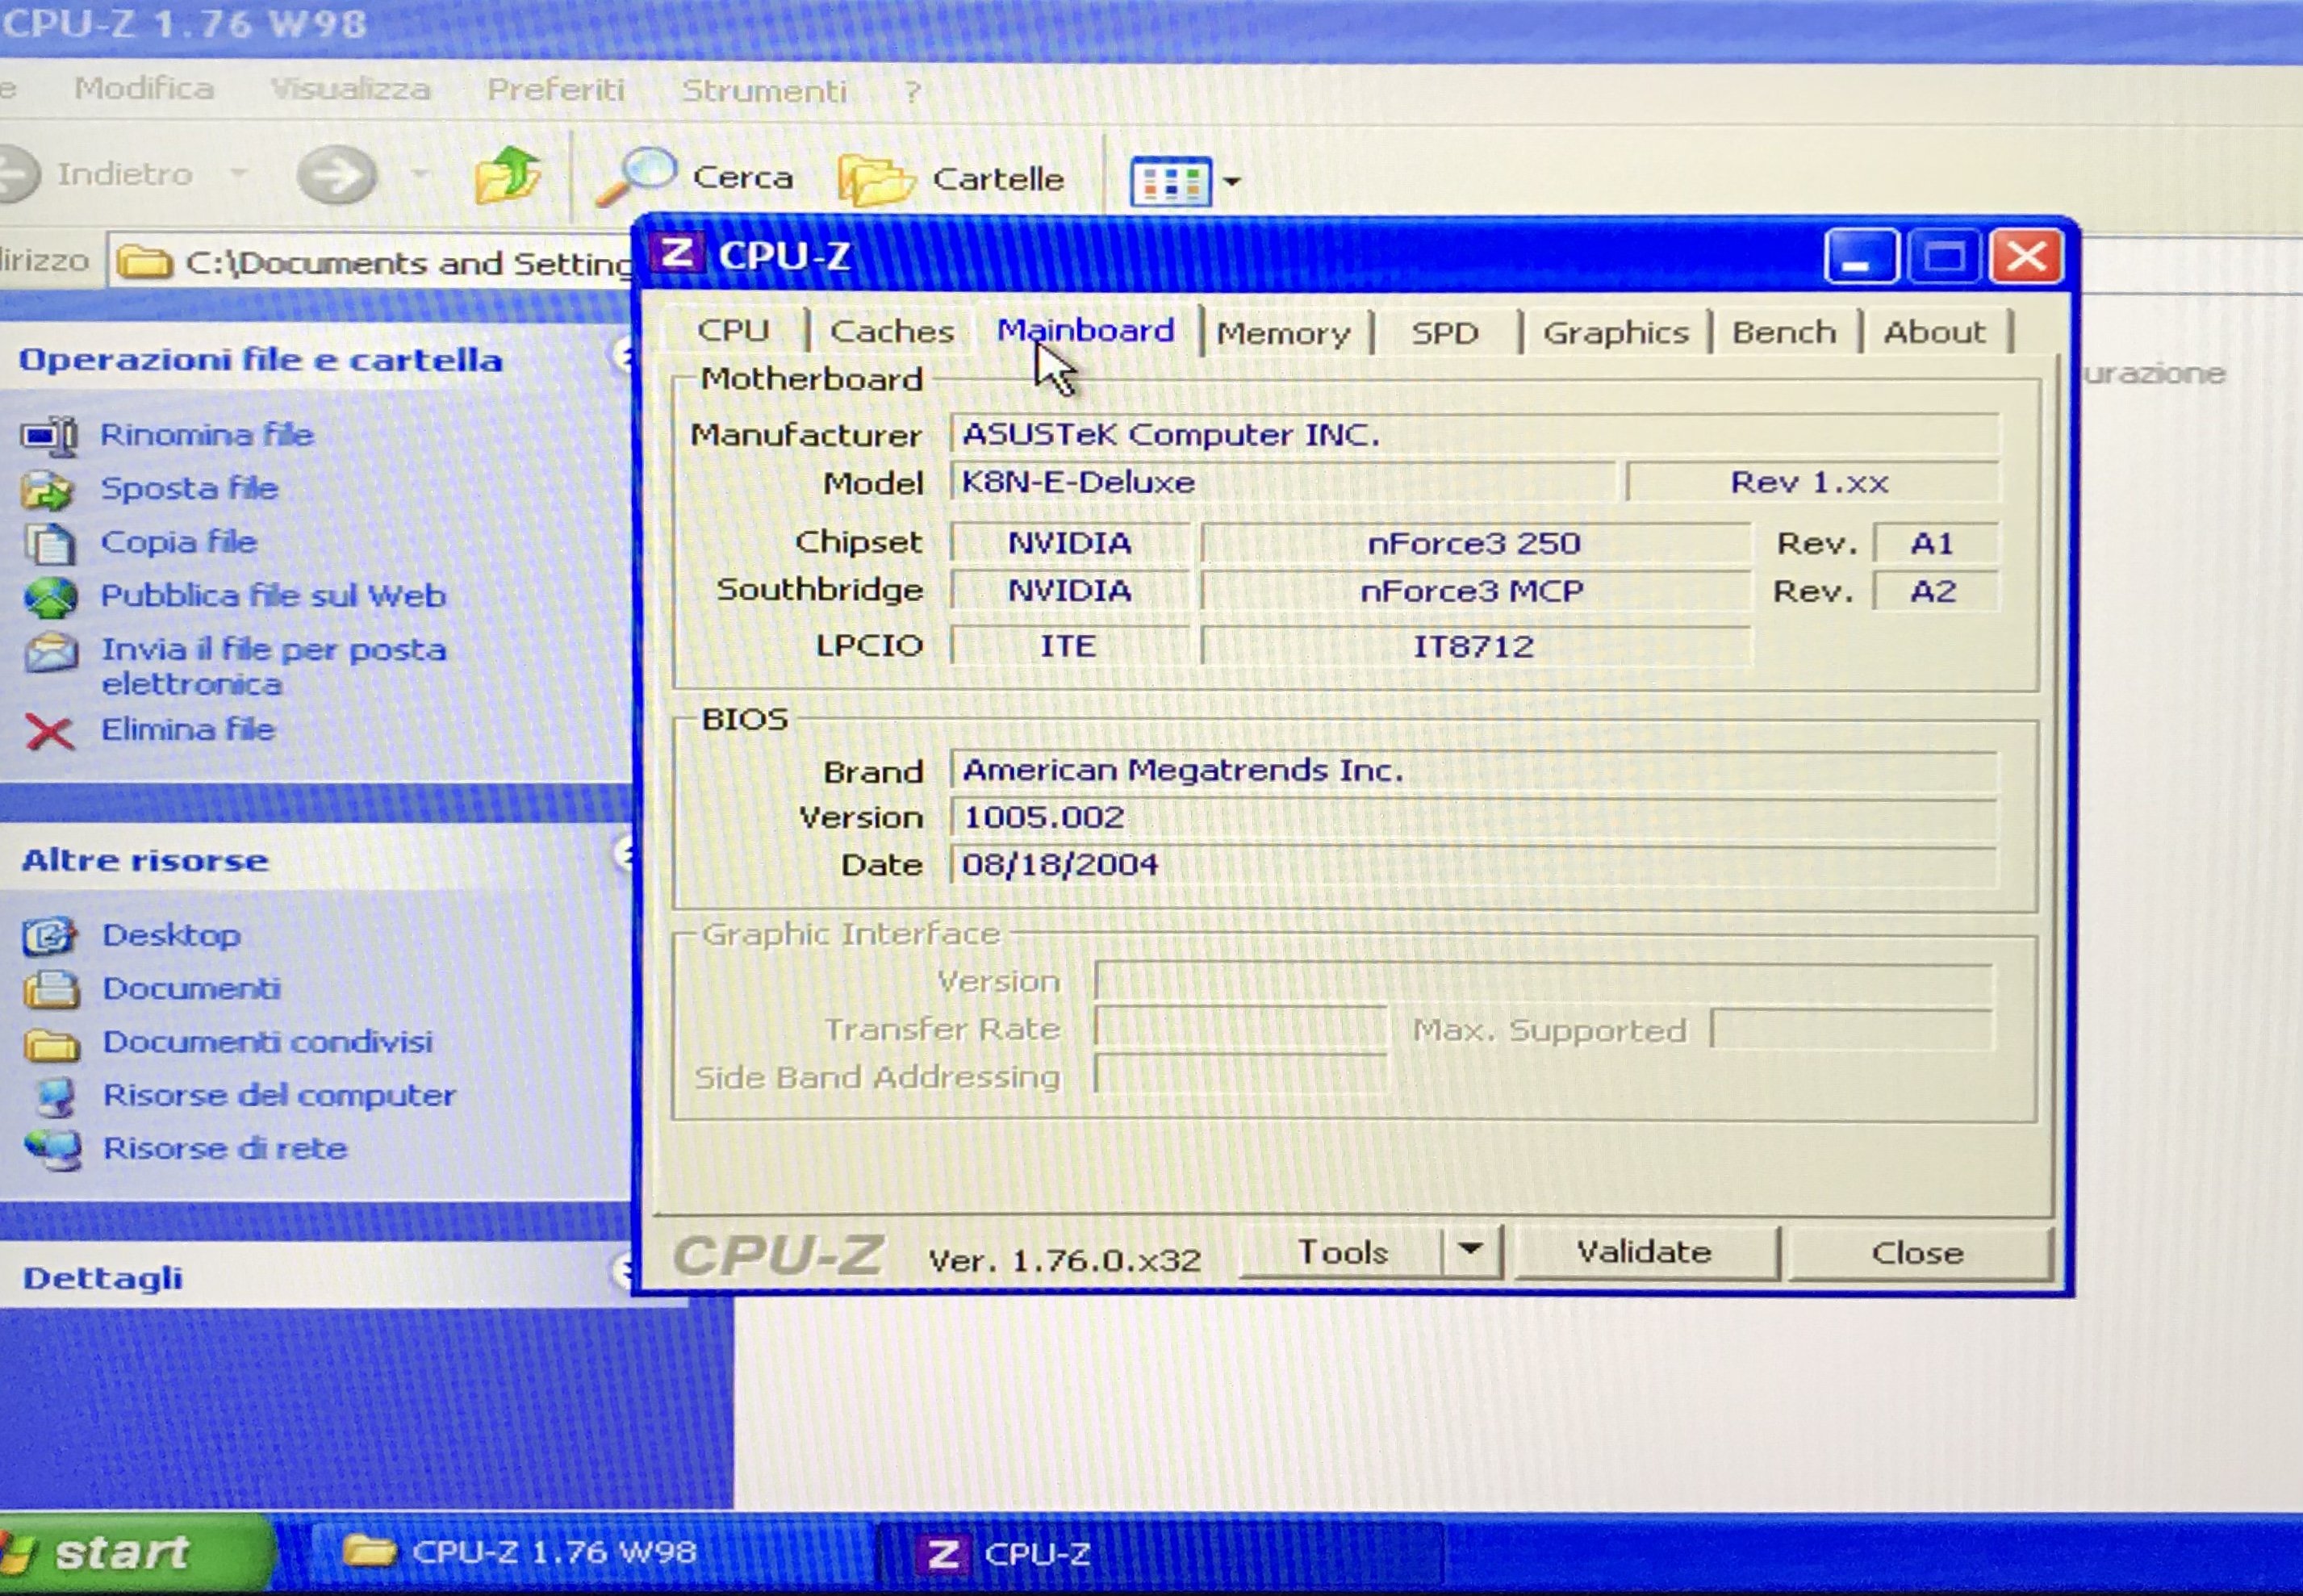Open the Cerca search magnifier tool

(x=636, y=176)
